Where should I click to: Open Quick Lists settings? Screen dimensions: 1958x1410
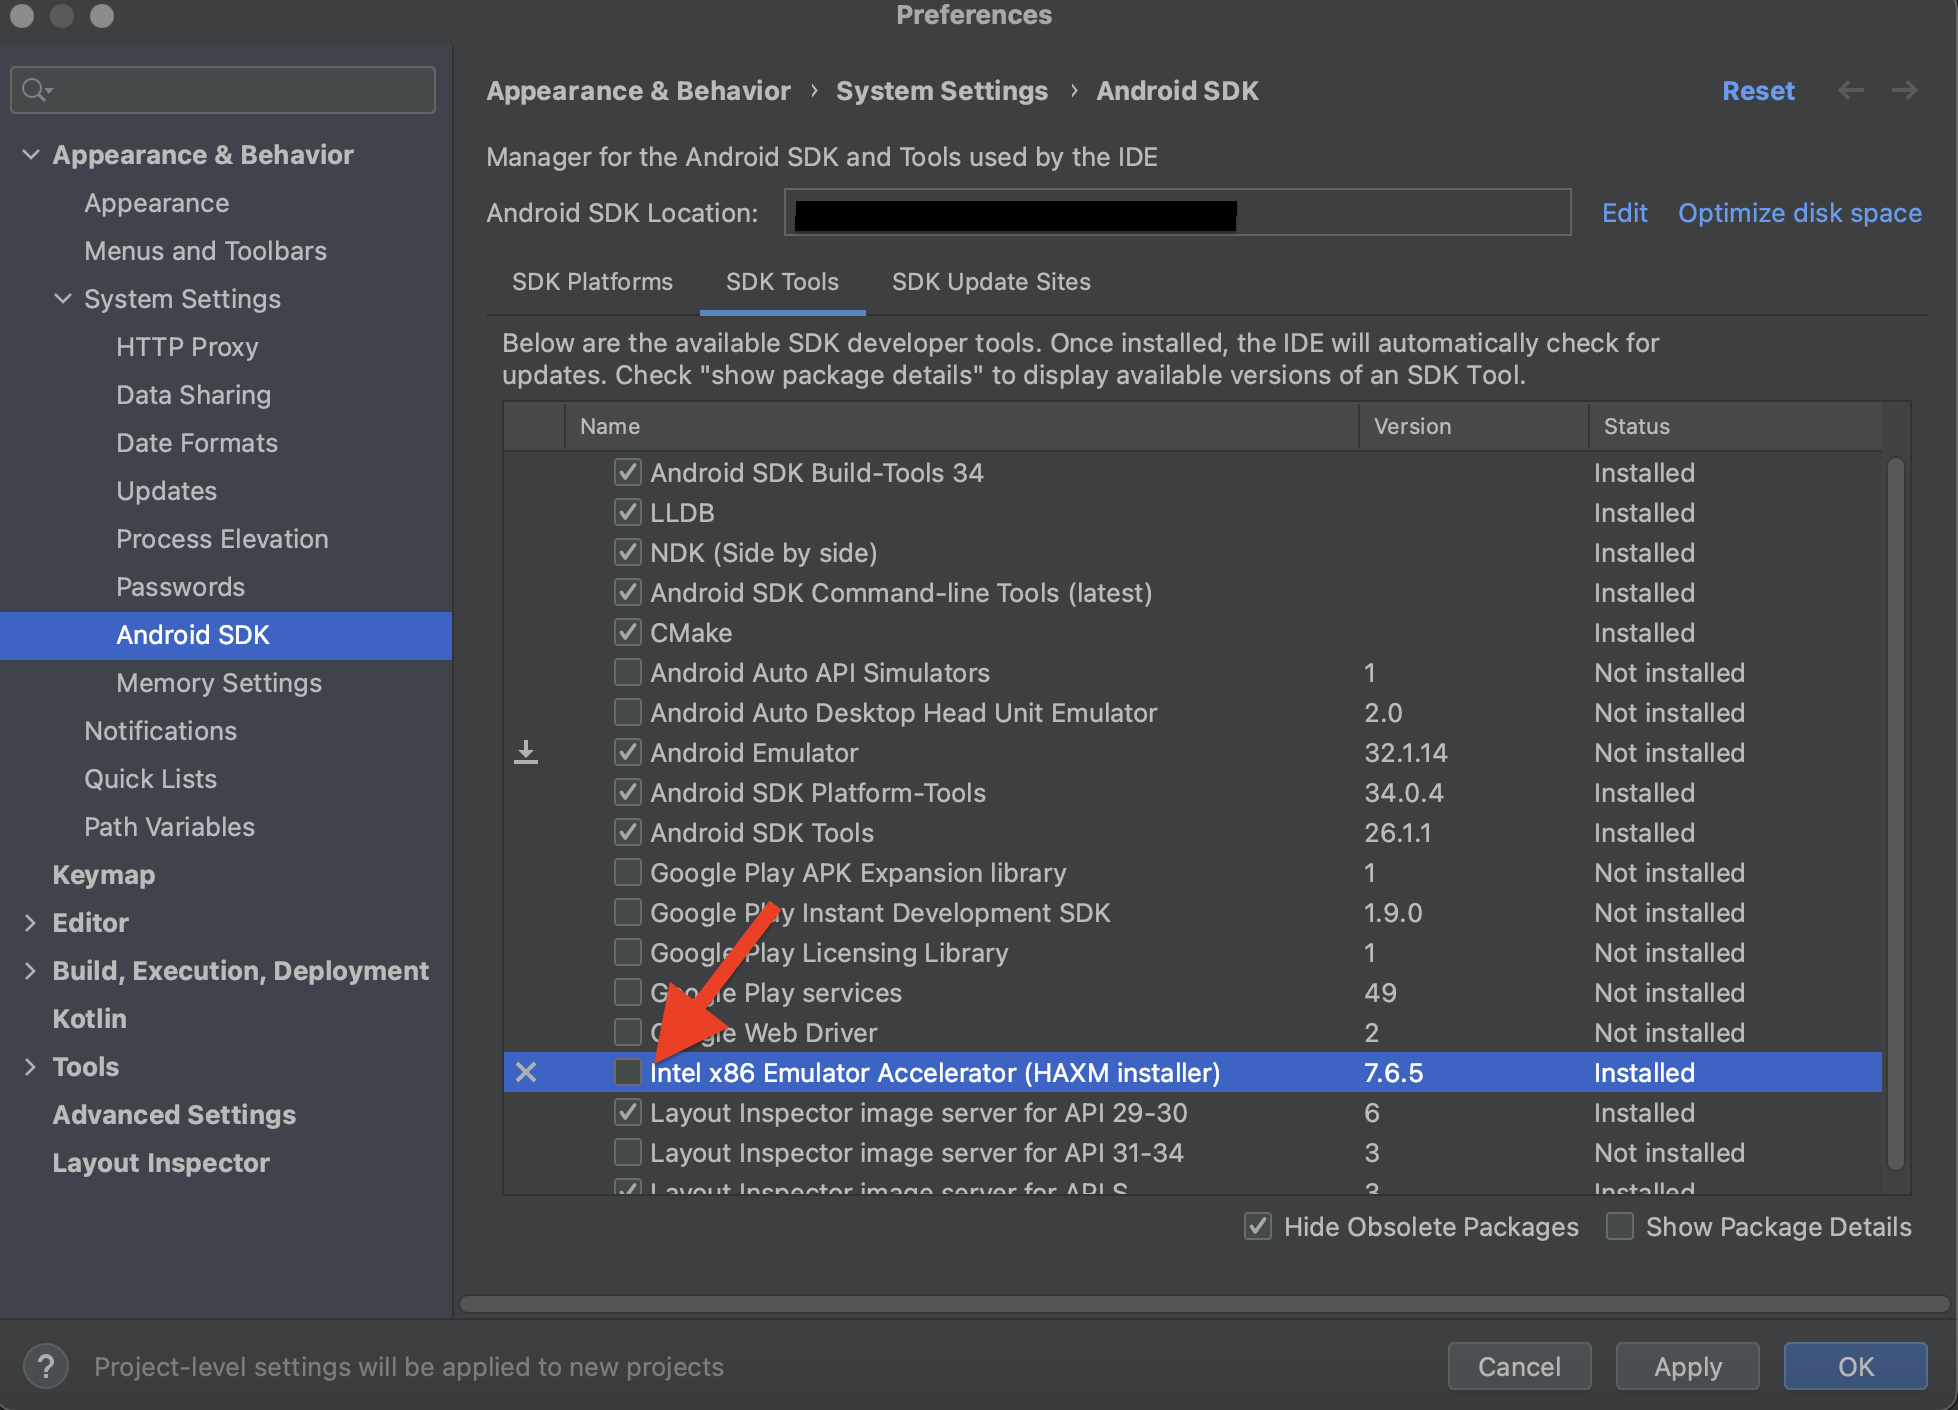[150, 779]
